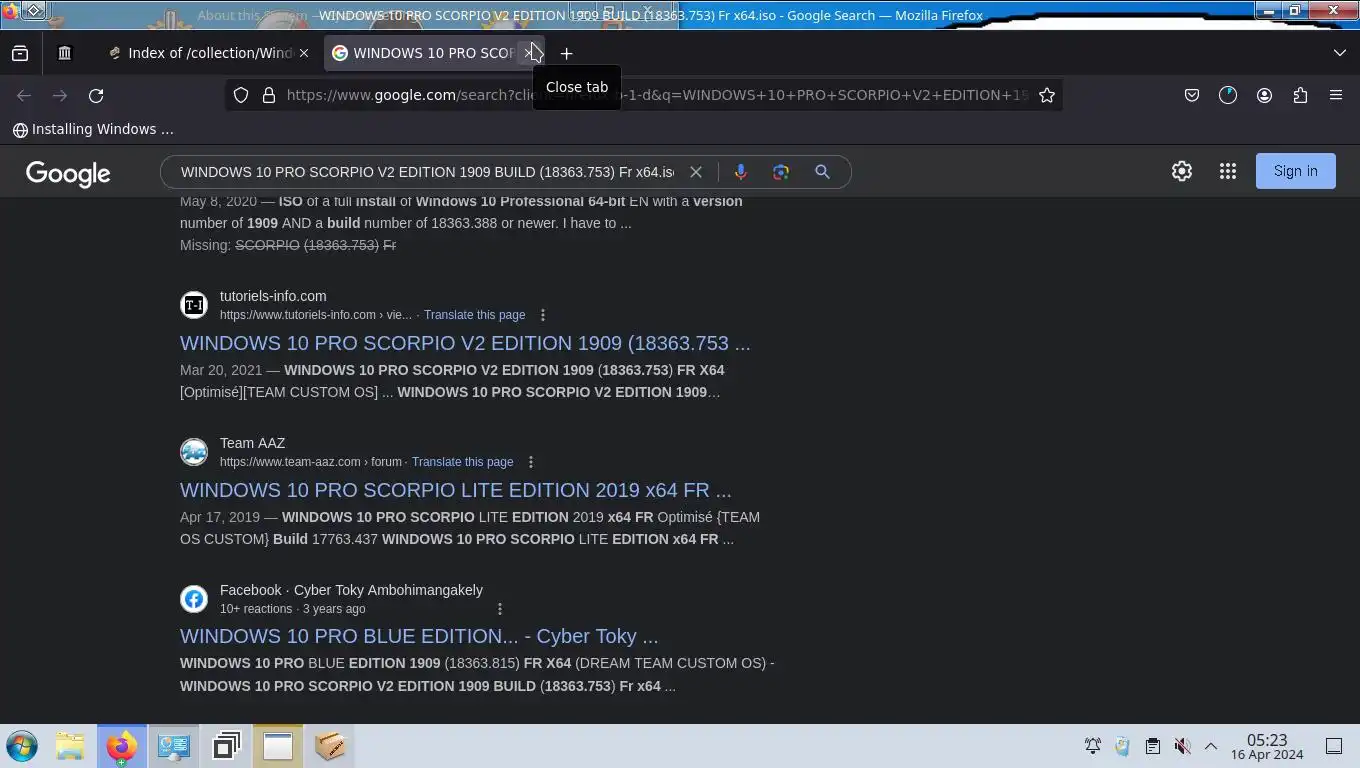
Task: Select Firefox in the taskbar
Action: click(122, 746)
